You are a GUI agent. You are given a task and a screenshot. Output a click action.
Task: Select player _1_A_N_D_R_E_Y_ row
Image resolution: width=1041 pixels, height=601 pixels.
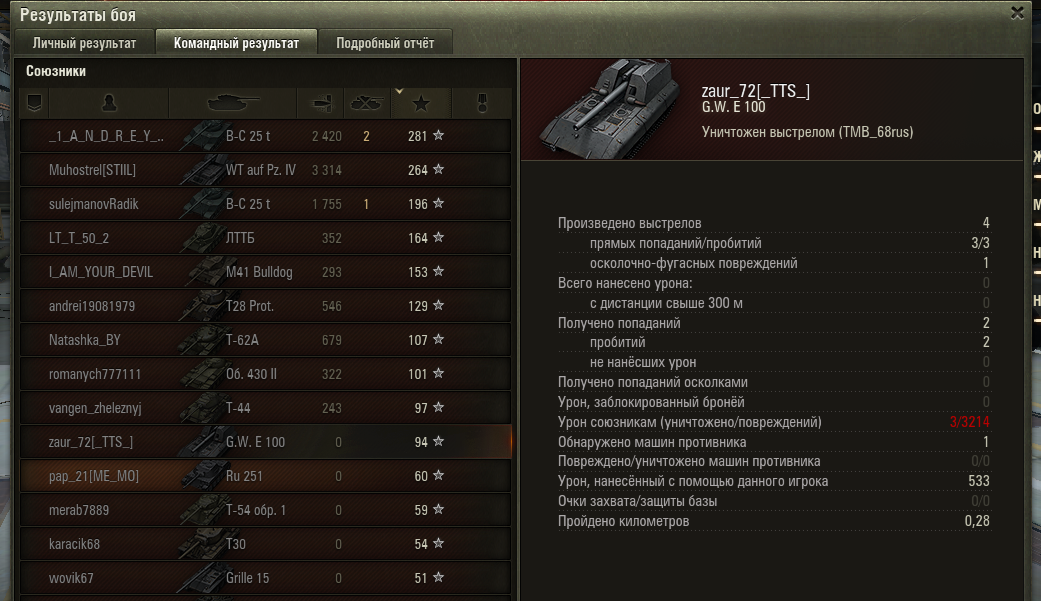click(266, 136)
